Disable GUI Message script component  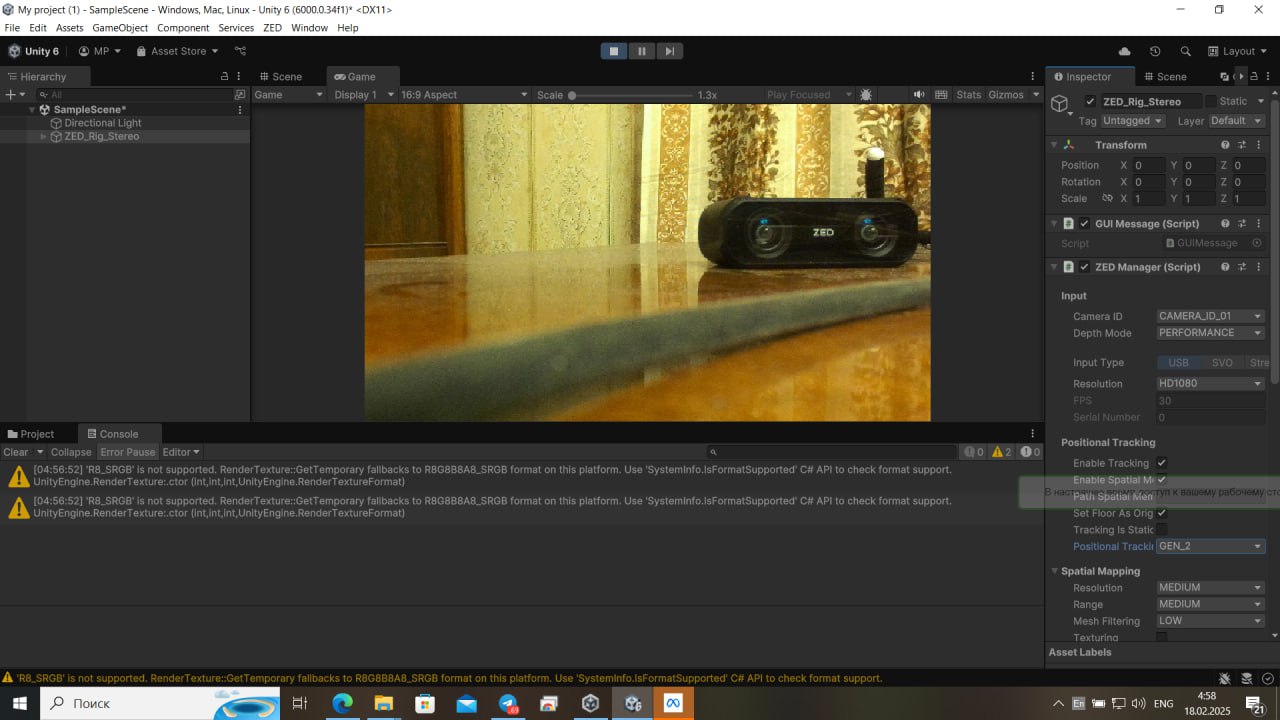[x=1084, y=224]
